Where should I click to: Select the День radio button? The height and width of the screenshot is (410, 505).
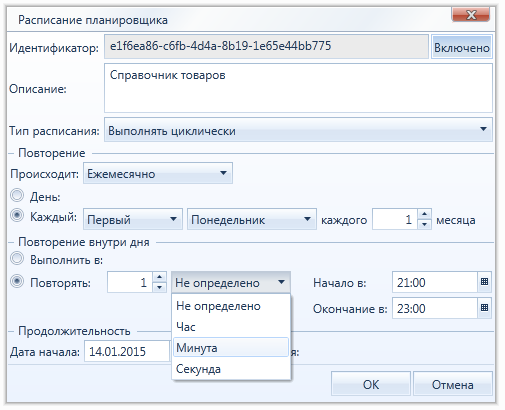pyautogui.click(x=17, y=196)
